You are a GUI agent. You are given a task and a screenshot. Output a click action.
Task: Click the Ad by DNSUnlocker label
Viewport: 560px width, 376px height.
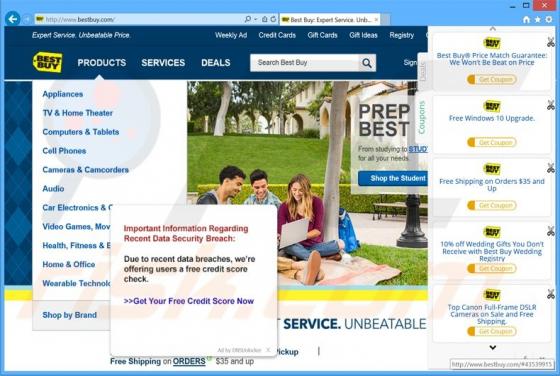[239, 350]
